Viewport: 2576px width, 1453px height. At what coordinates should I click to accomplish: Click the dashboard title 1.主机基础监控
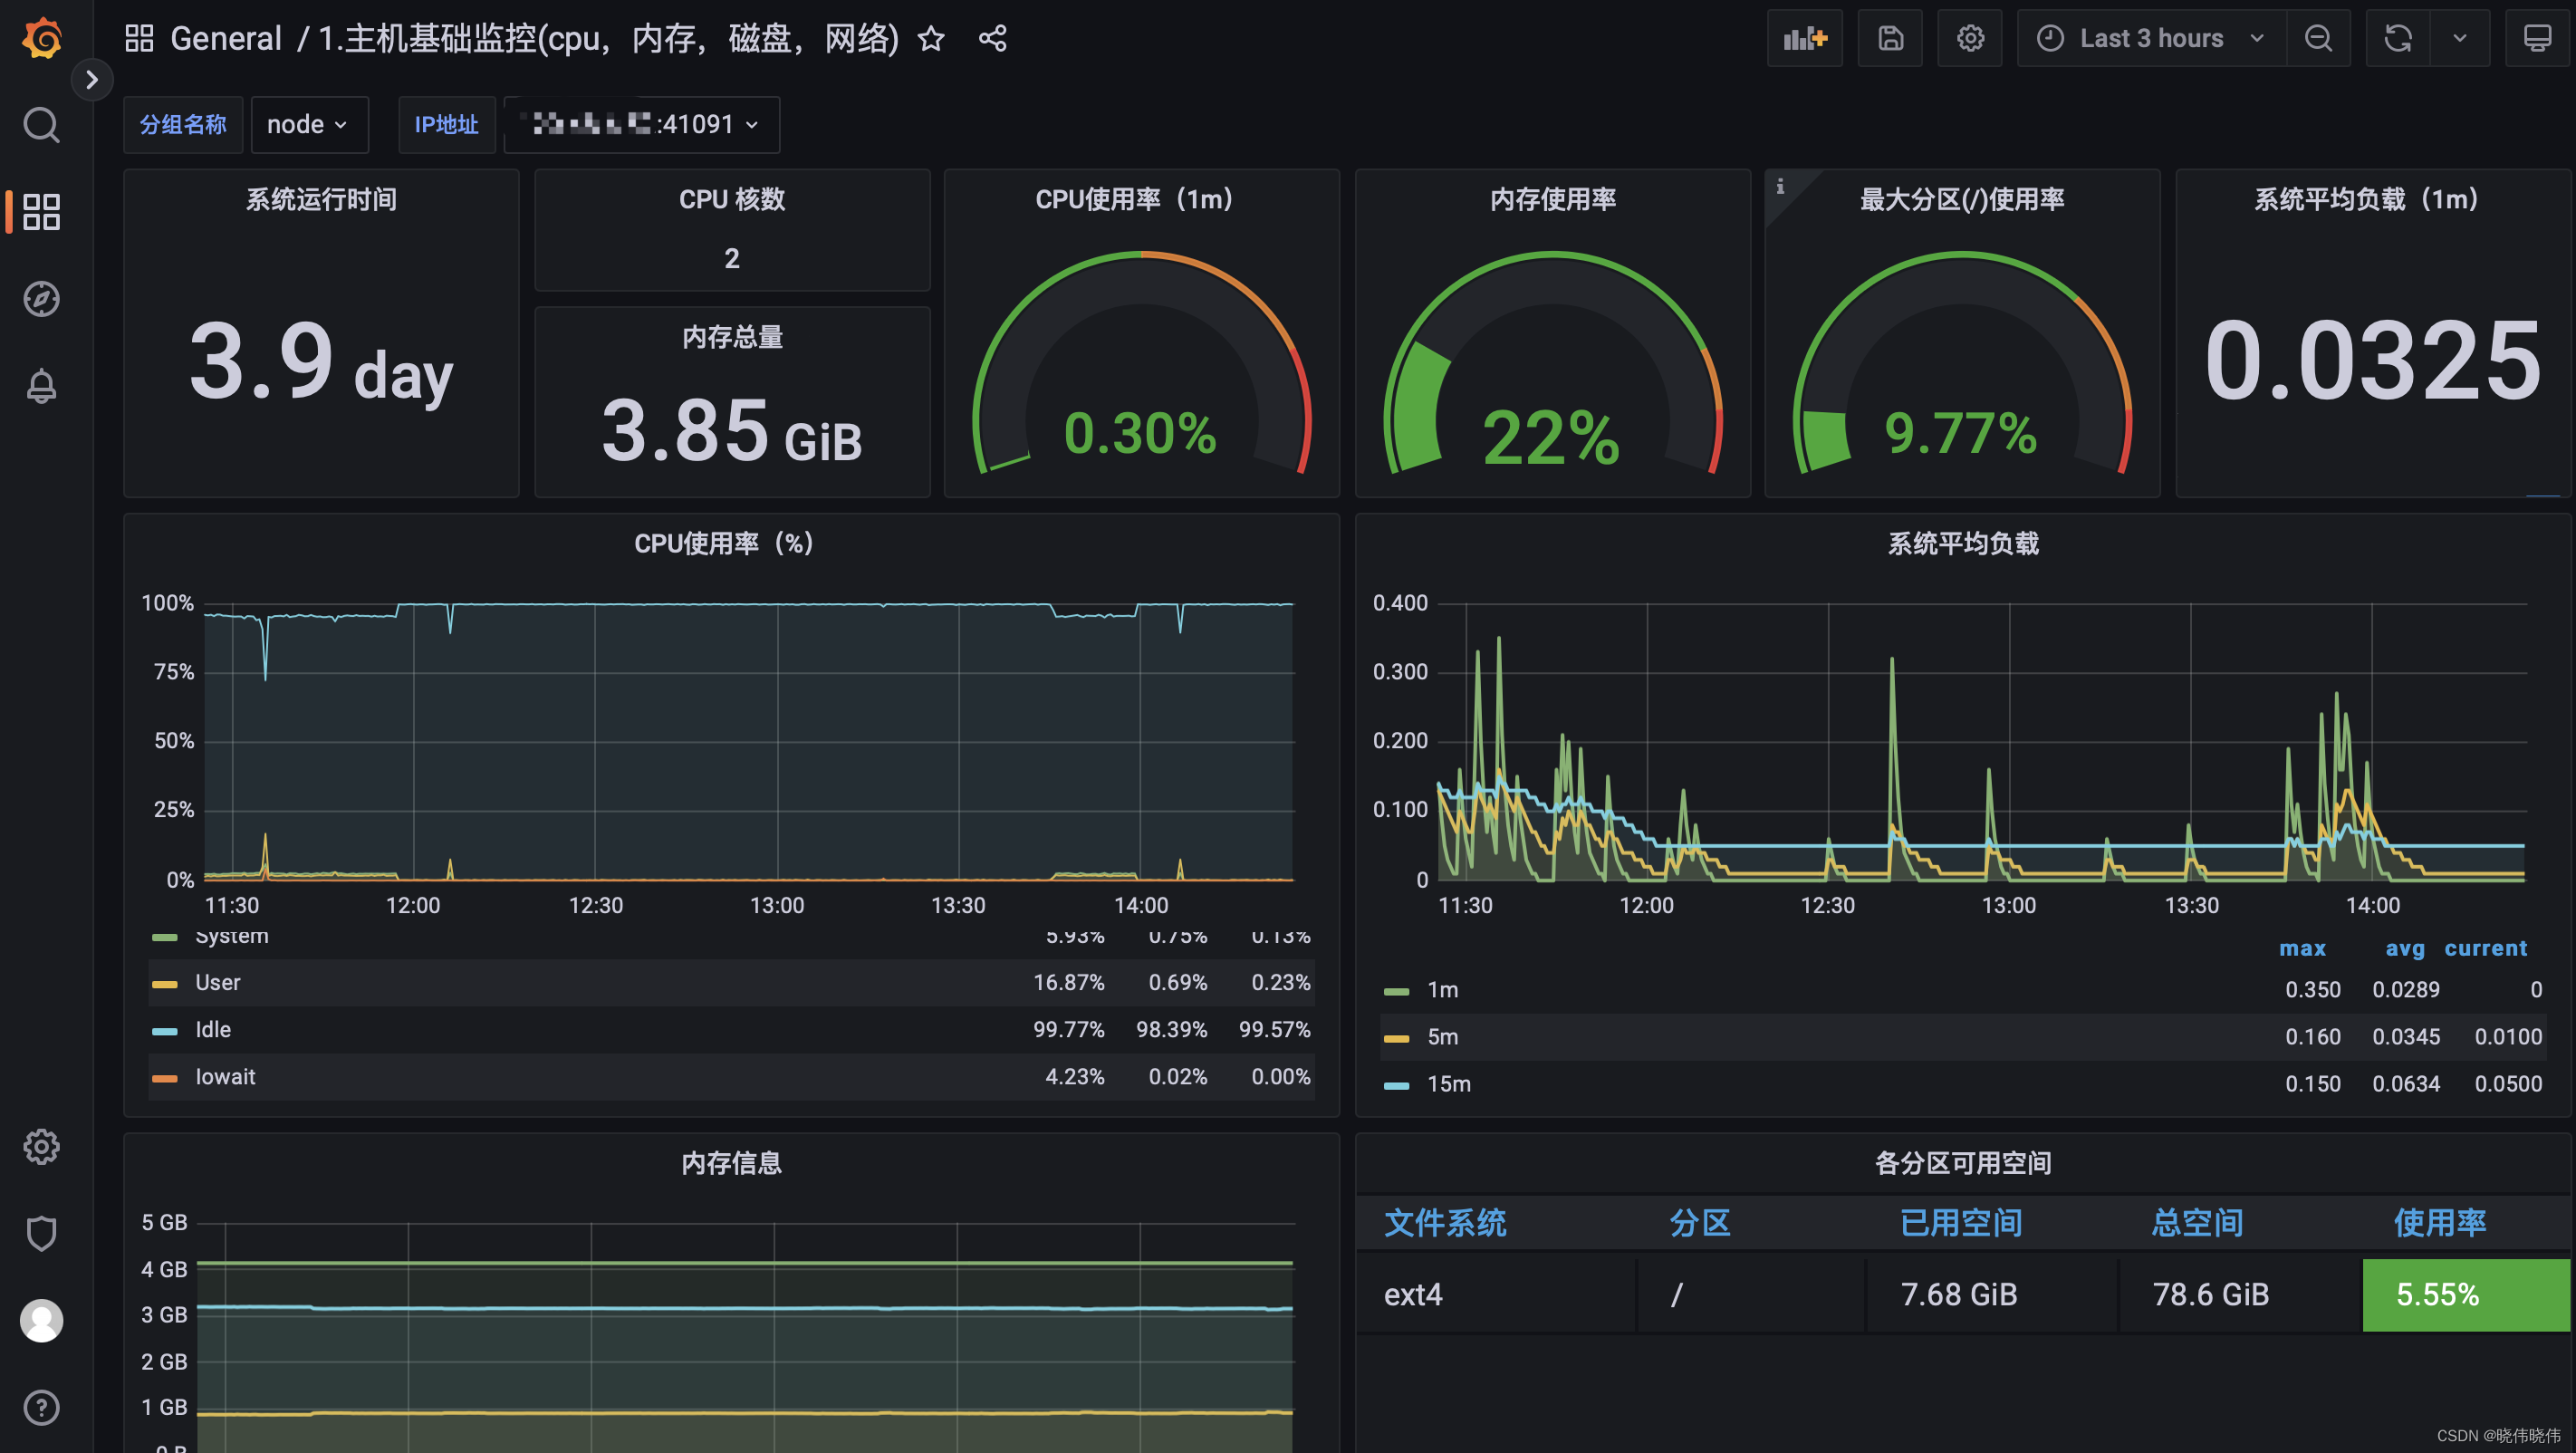(x=608, y=39)
